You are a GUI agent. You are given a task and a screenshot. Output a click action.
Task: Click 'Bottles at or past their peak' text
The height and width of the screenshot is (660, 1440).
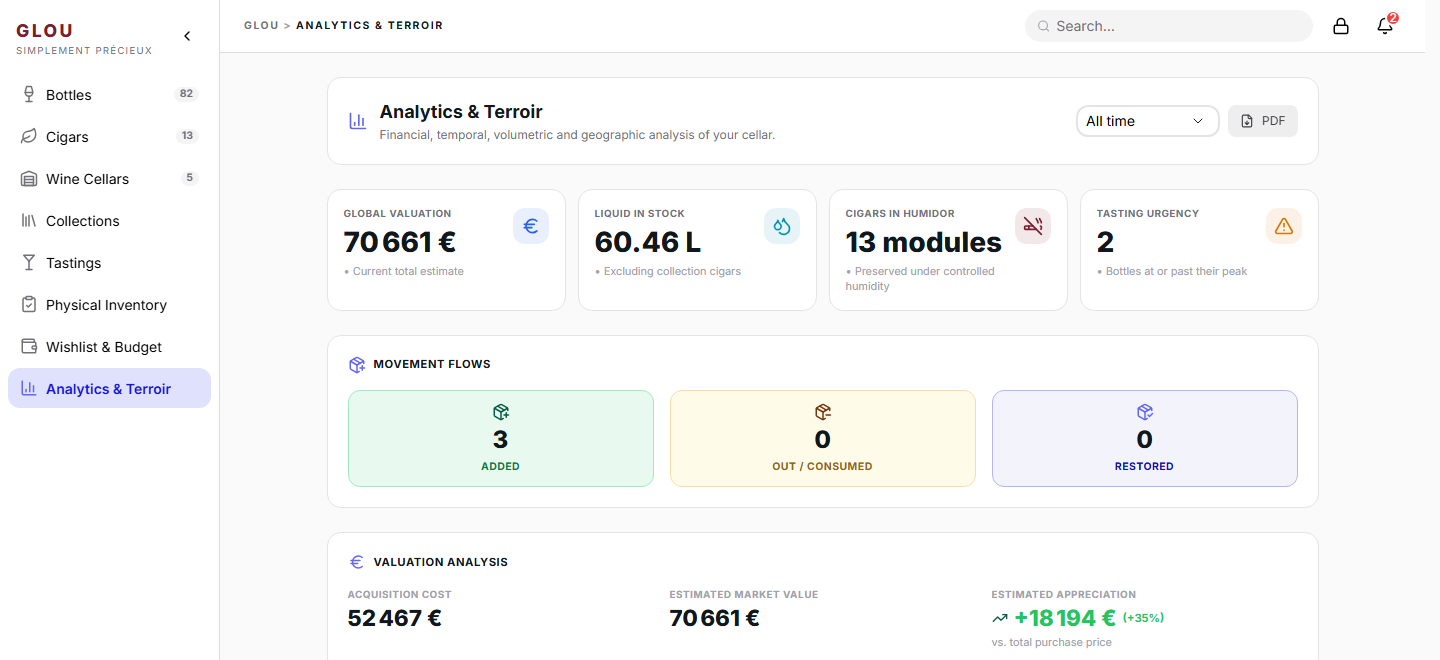(1177, 271)
